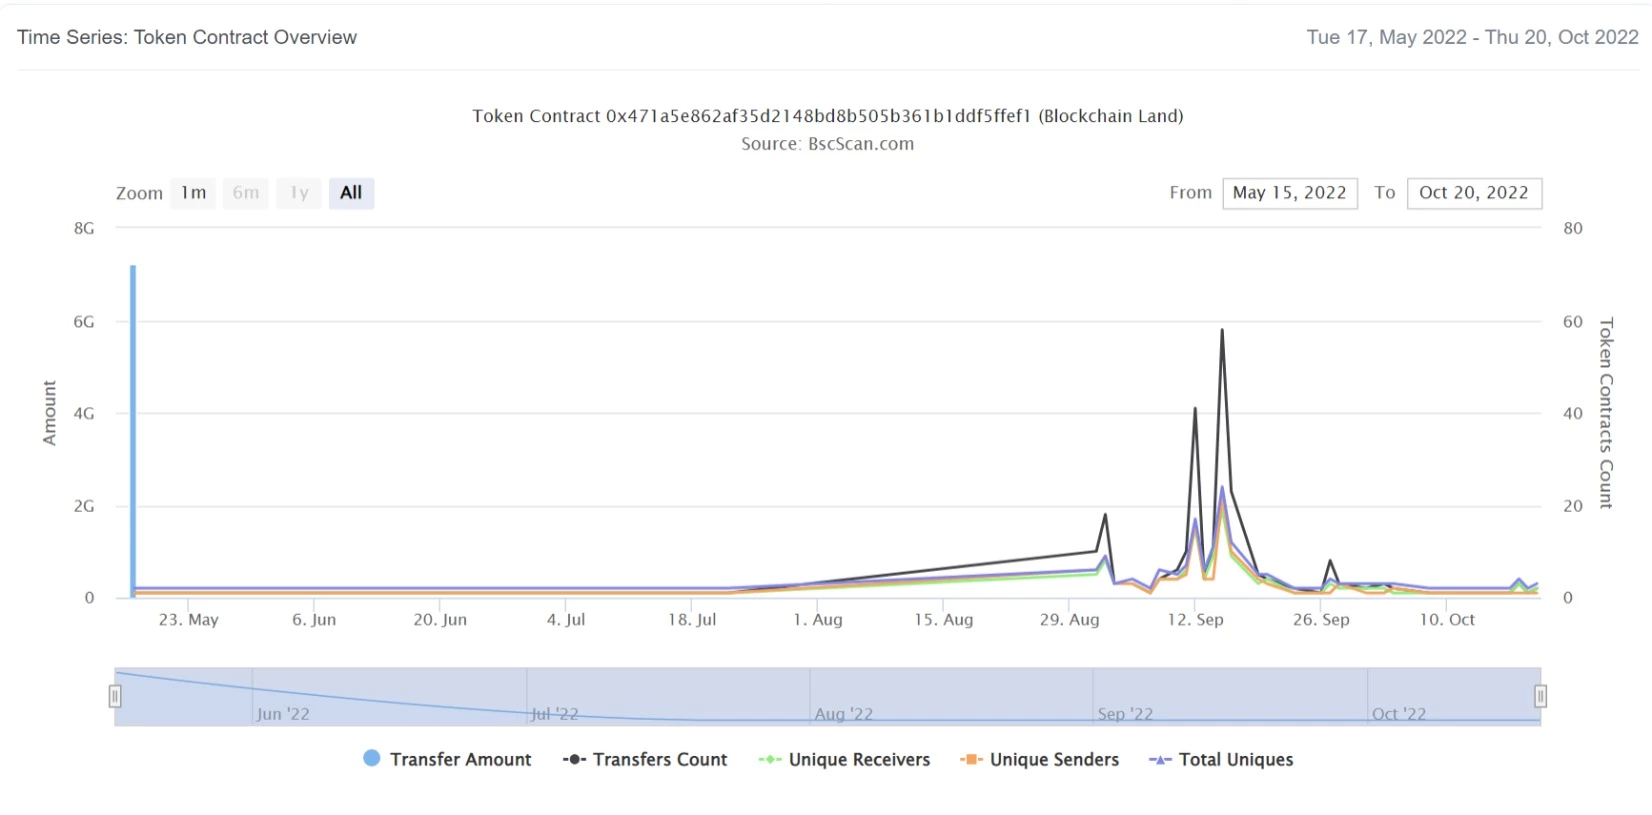
Task: Toggle the Total Uniques series in legend
Action: click(x=1221, y=759)
